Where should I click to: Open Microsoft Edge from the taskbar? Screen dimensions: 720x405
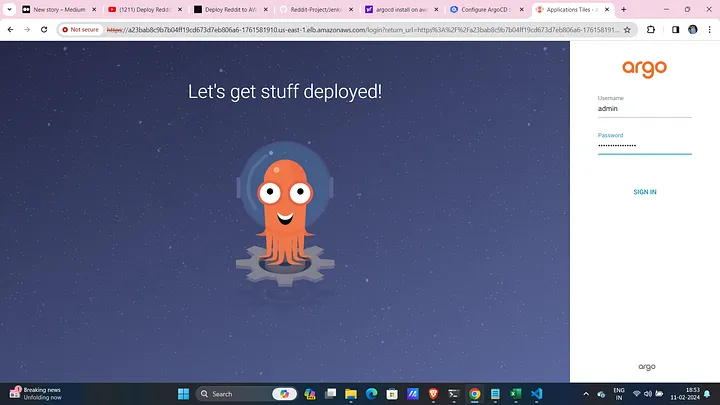point(371,394)
